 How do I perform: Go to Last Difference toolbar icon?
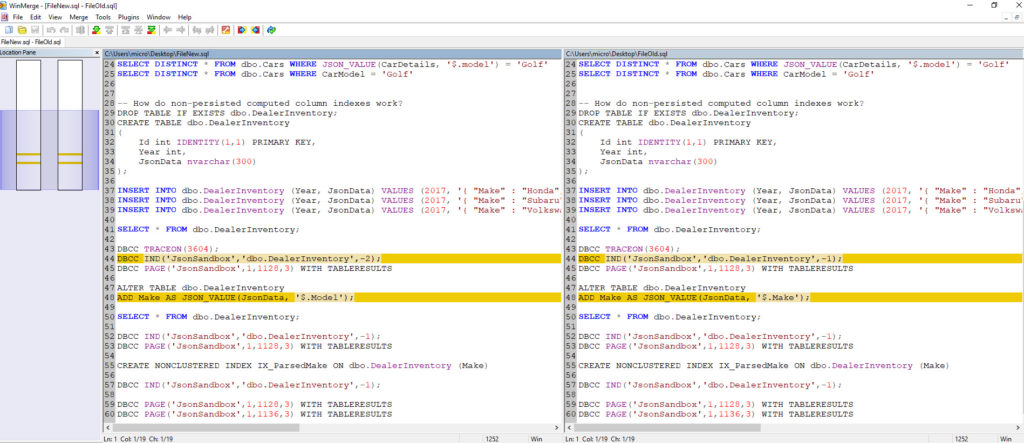[x=152, y=30]
